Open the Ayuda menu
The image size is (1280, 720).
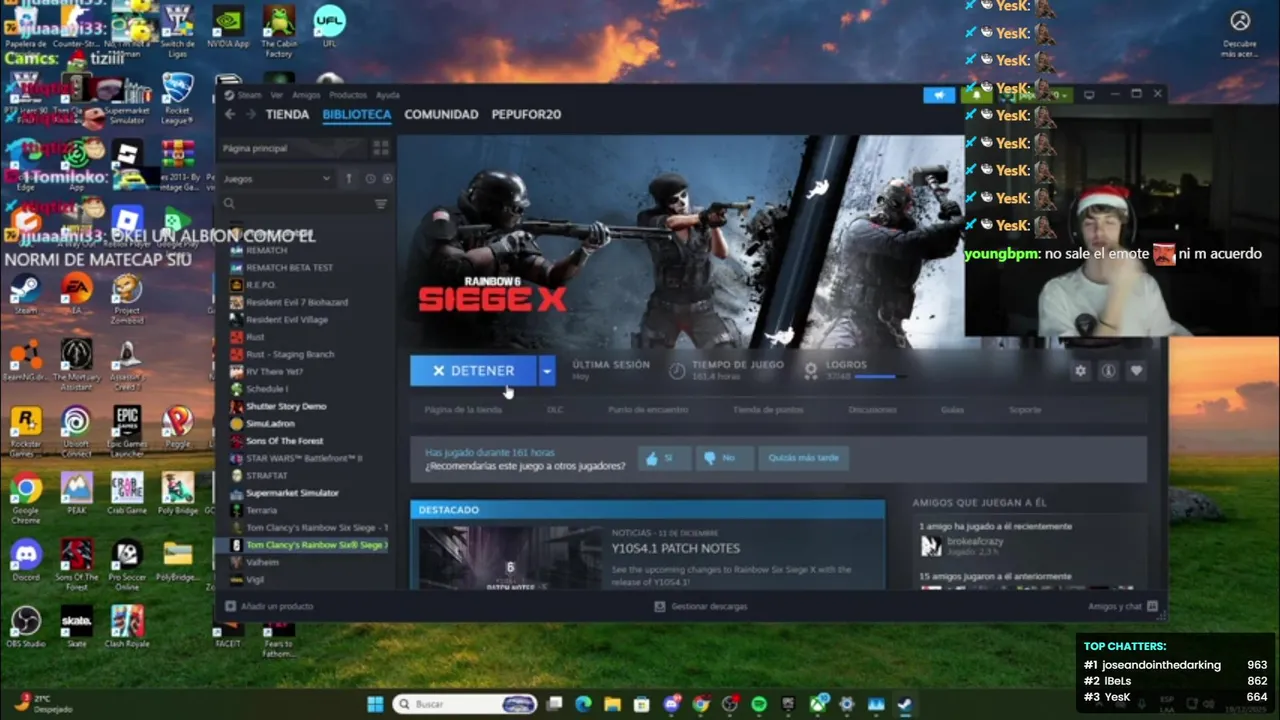coord(387,95)
